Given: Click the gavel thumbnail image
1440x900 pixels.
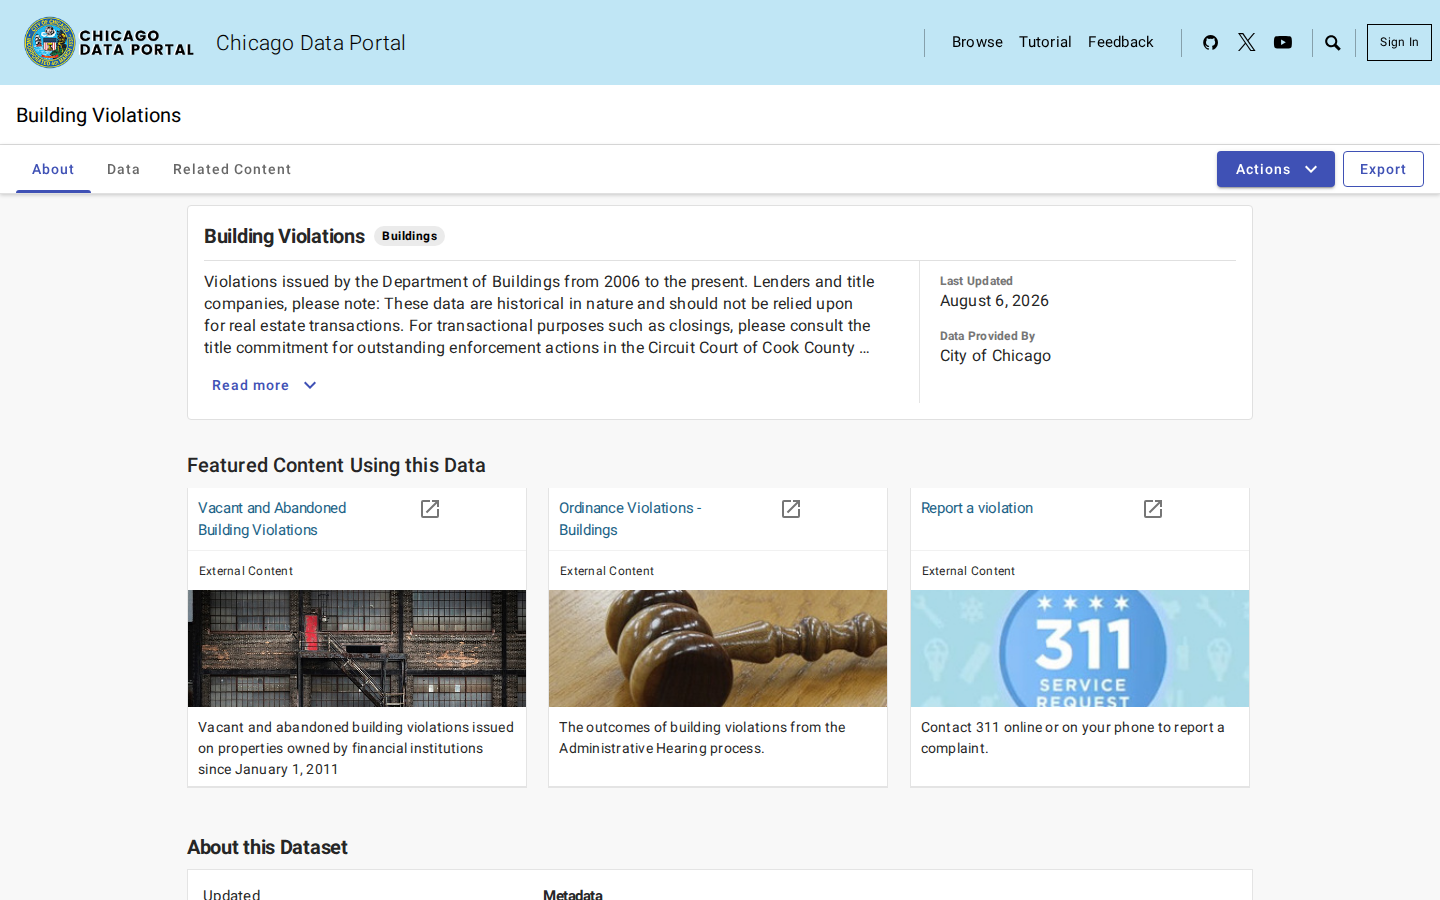Looking at the screenshot, I should [718, 648].
